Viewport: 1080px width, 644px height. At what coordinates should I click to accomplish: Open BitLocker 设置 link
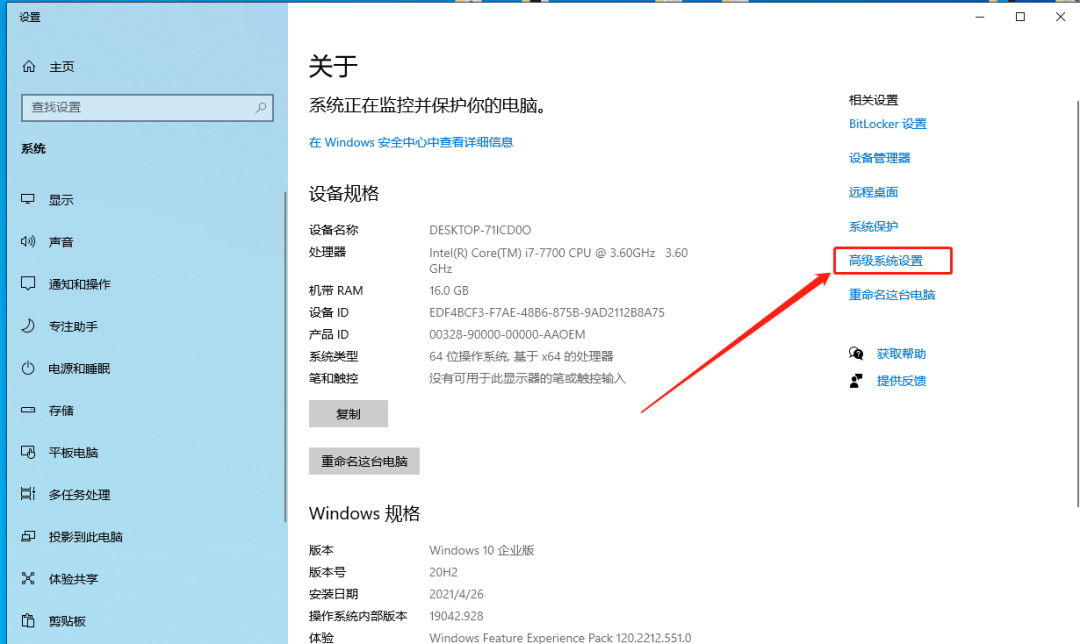887,124
